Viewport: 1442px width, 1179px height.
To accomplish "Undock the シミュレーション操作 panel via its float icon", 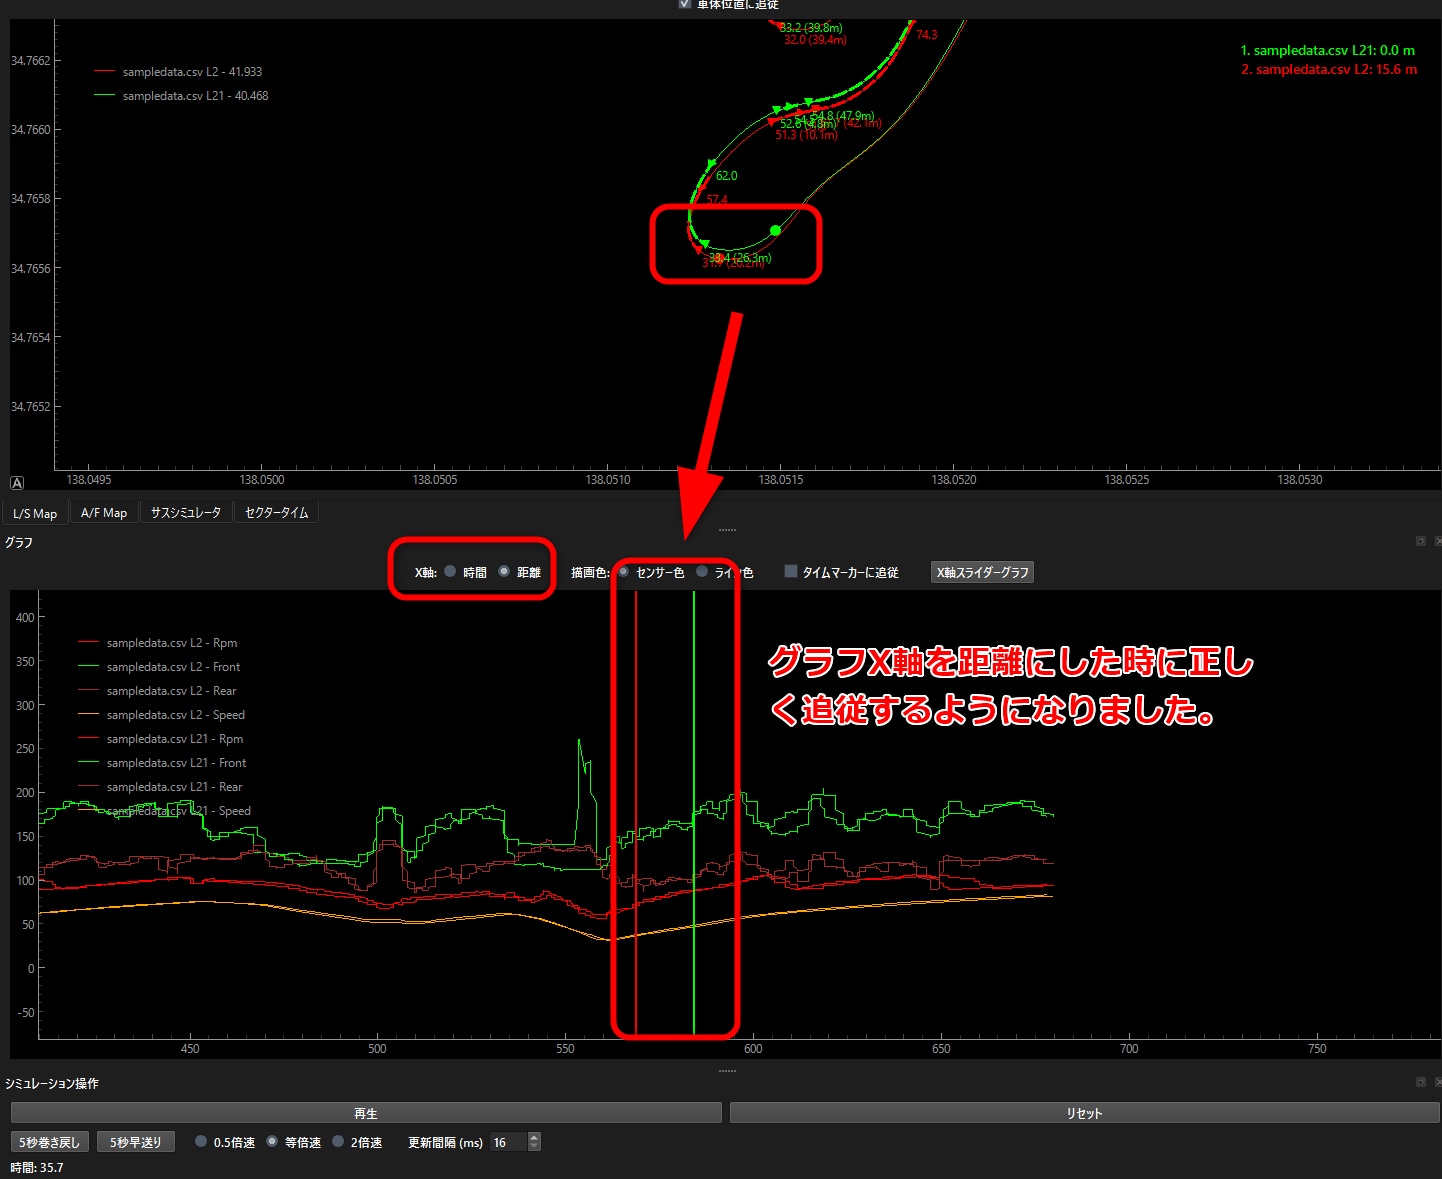I will [1420, 1082].
